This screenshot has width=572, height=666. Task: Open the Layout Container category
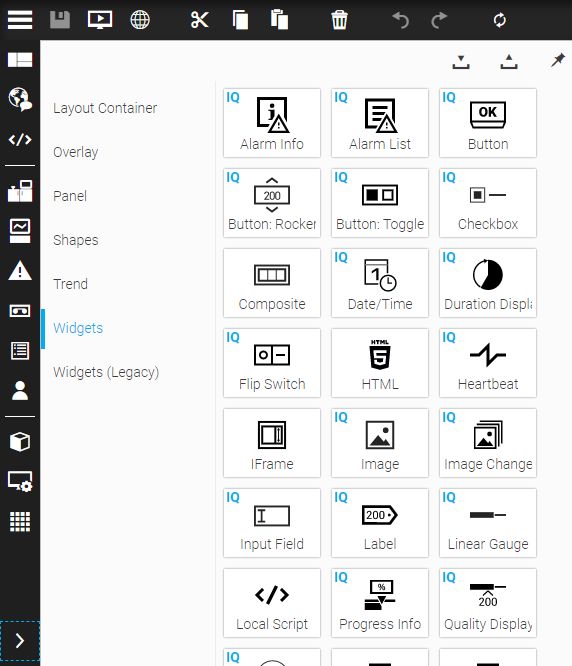tap(105, 108)
